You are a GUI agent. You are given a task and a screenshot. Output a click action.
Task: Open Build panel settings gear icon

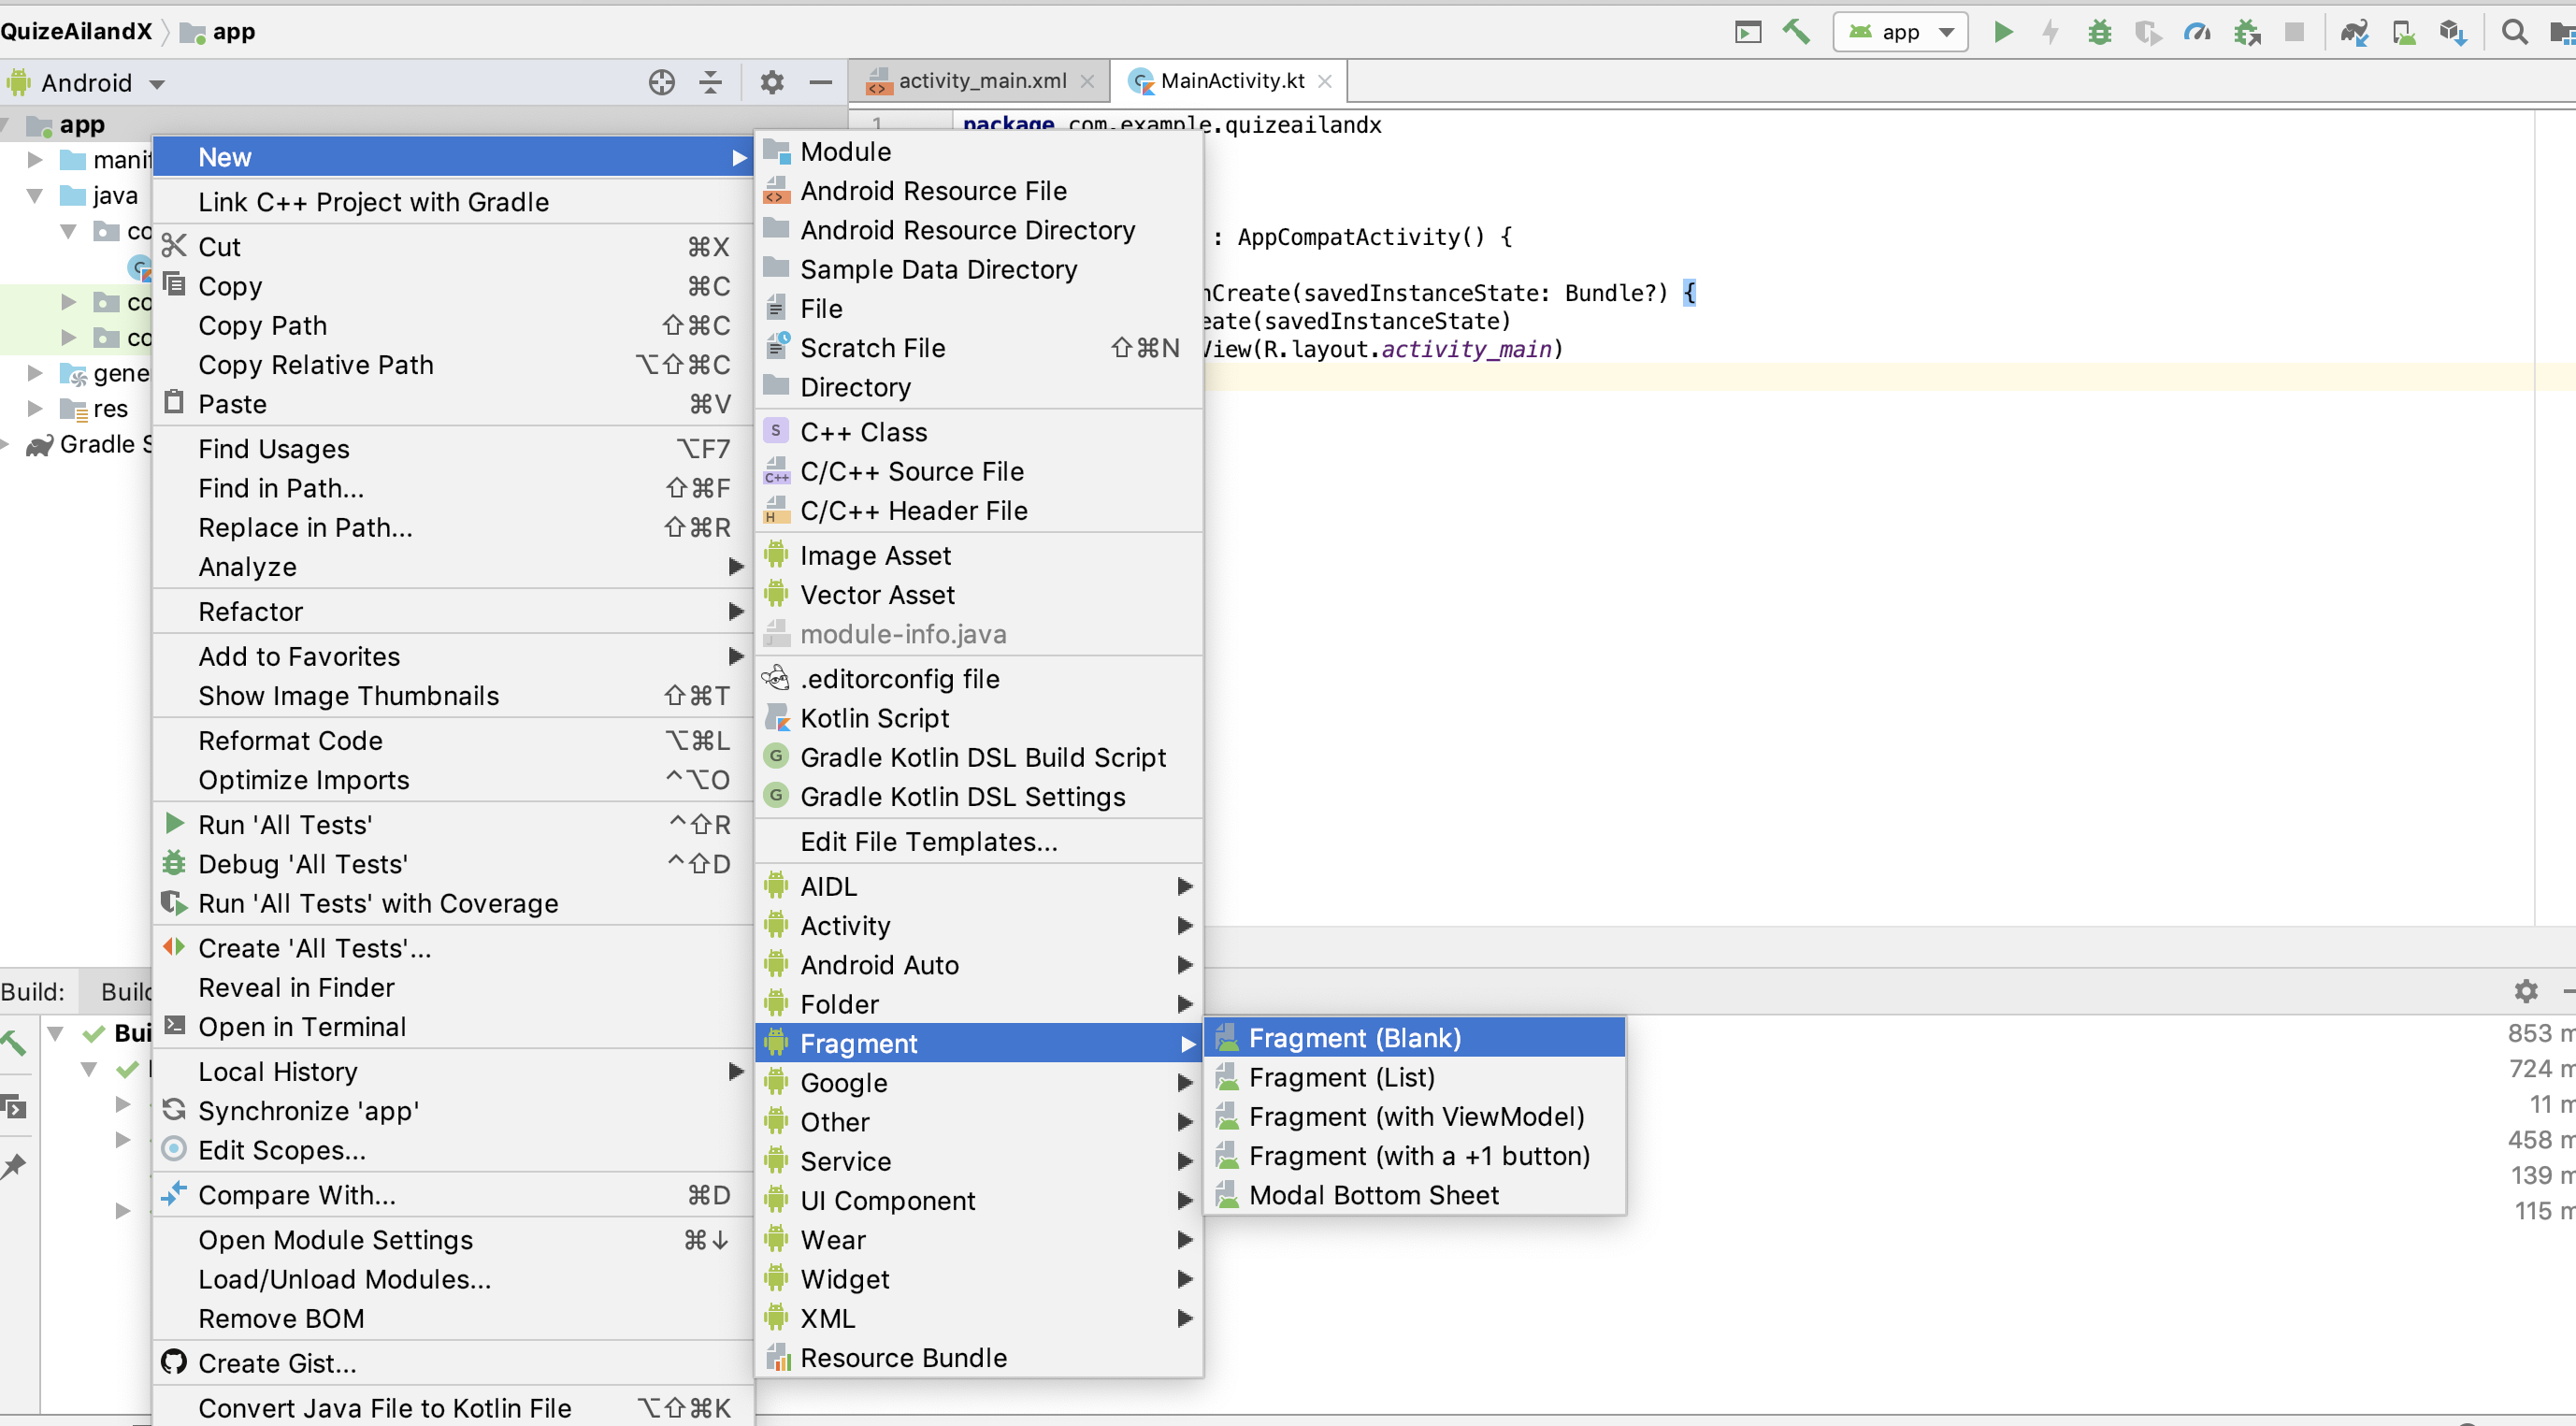click(2526, 990)
